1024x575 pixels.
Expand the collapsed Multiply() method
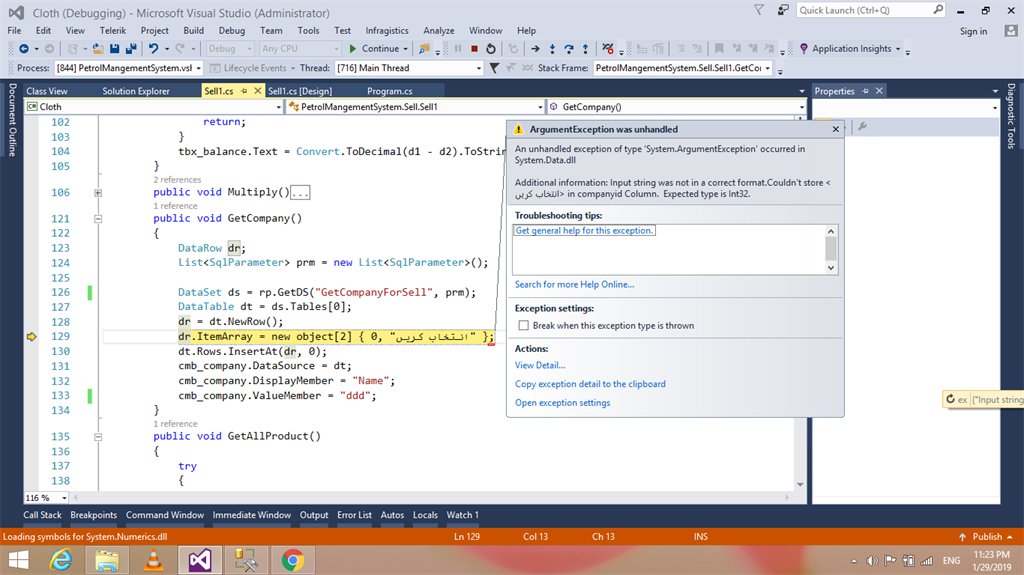[x=98, y=193]
